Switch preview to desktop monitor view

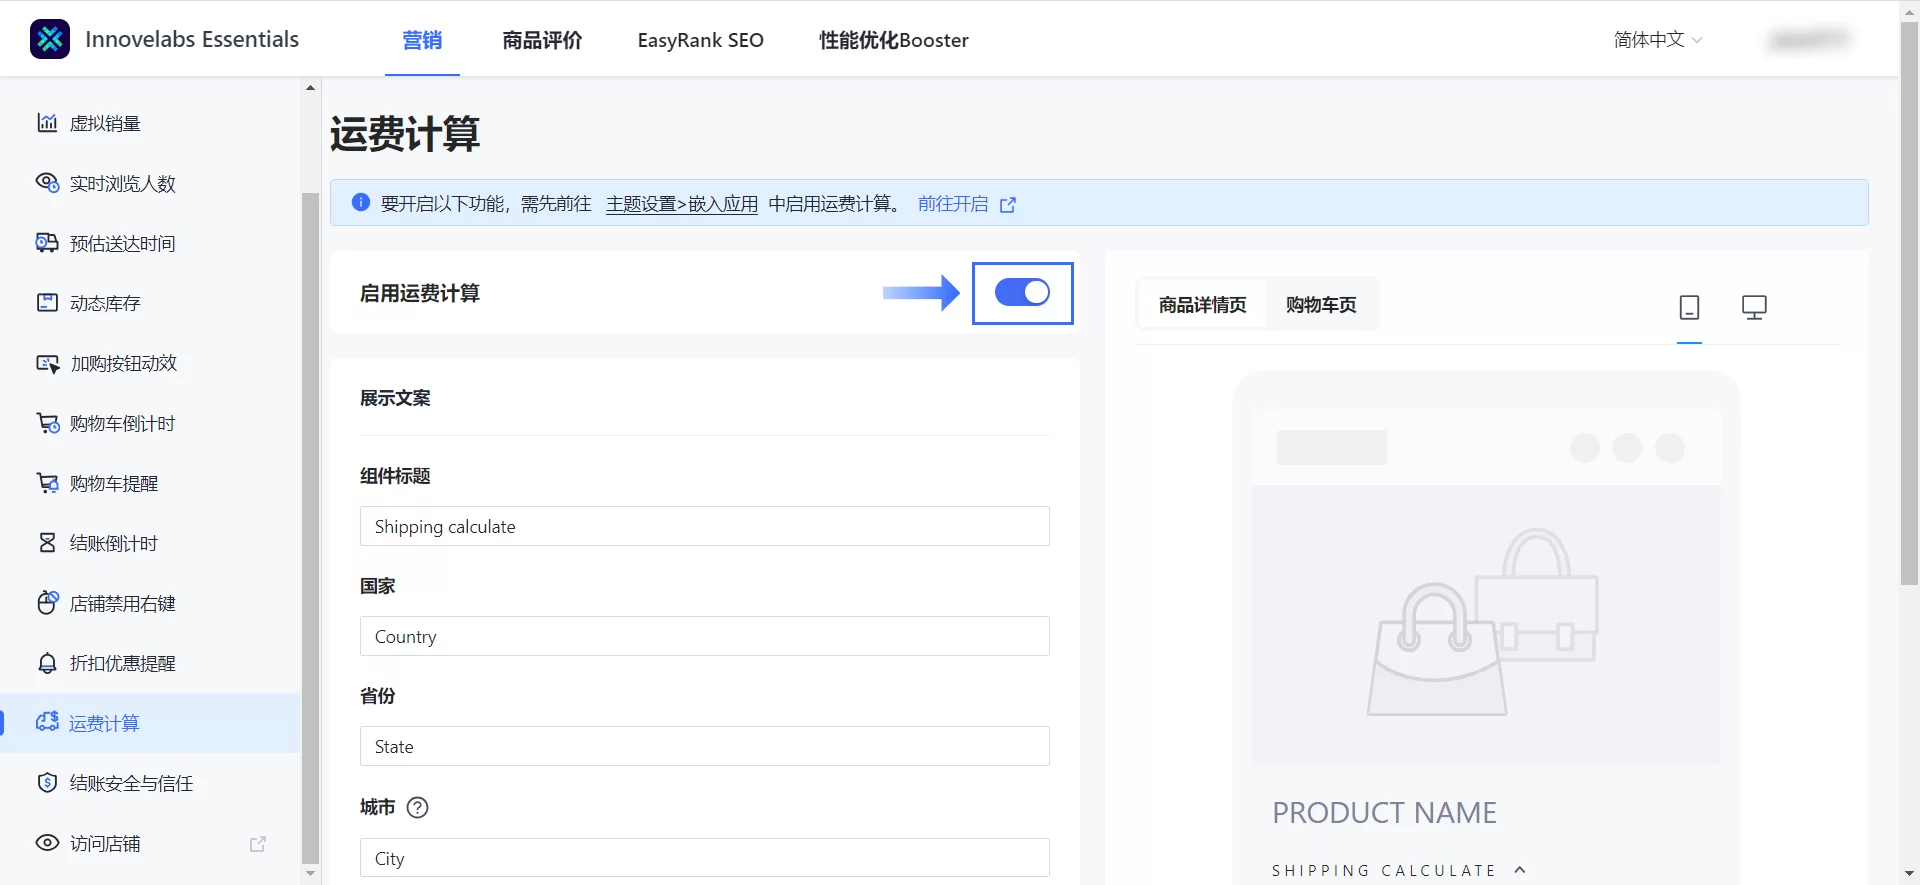click(1754, 307)
